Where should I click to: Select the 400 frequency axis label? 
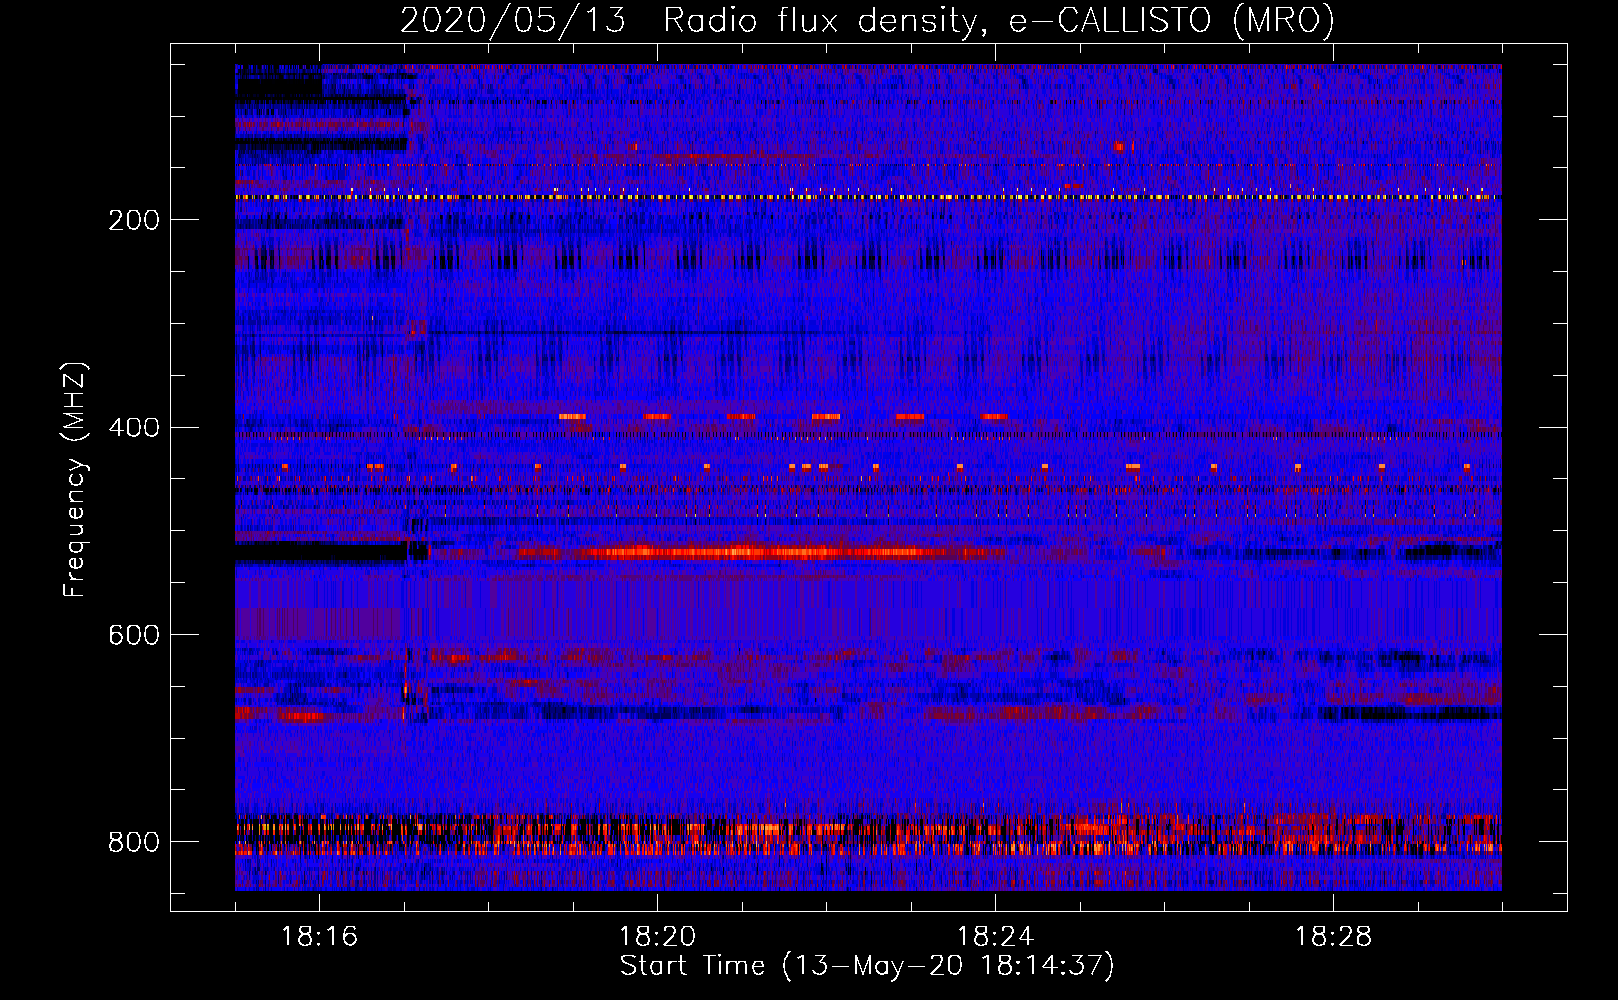(133, 428)
